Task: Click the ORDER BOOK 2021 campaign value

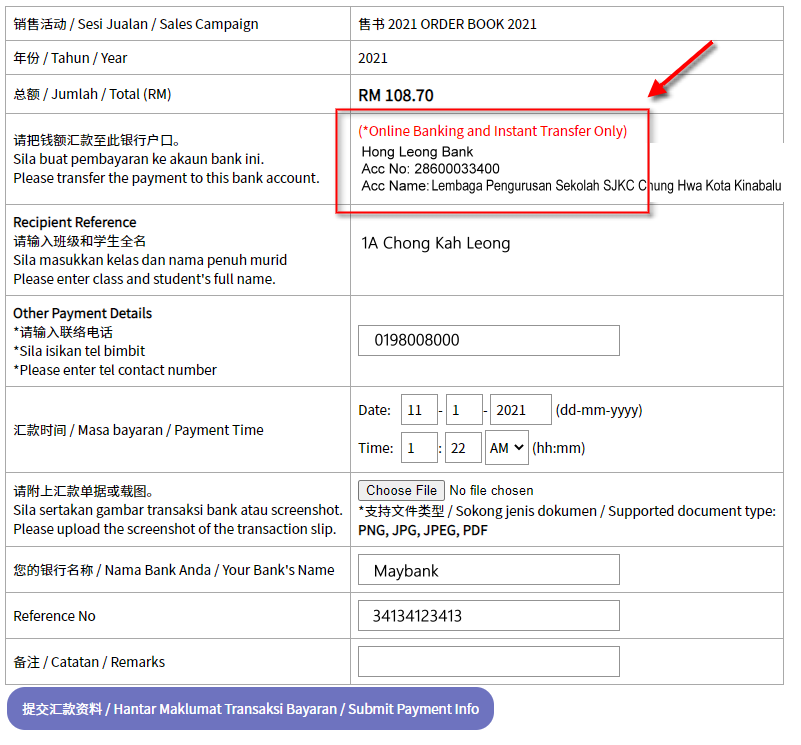Action: (x=447, y=24)
